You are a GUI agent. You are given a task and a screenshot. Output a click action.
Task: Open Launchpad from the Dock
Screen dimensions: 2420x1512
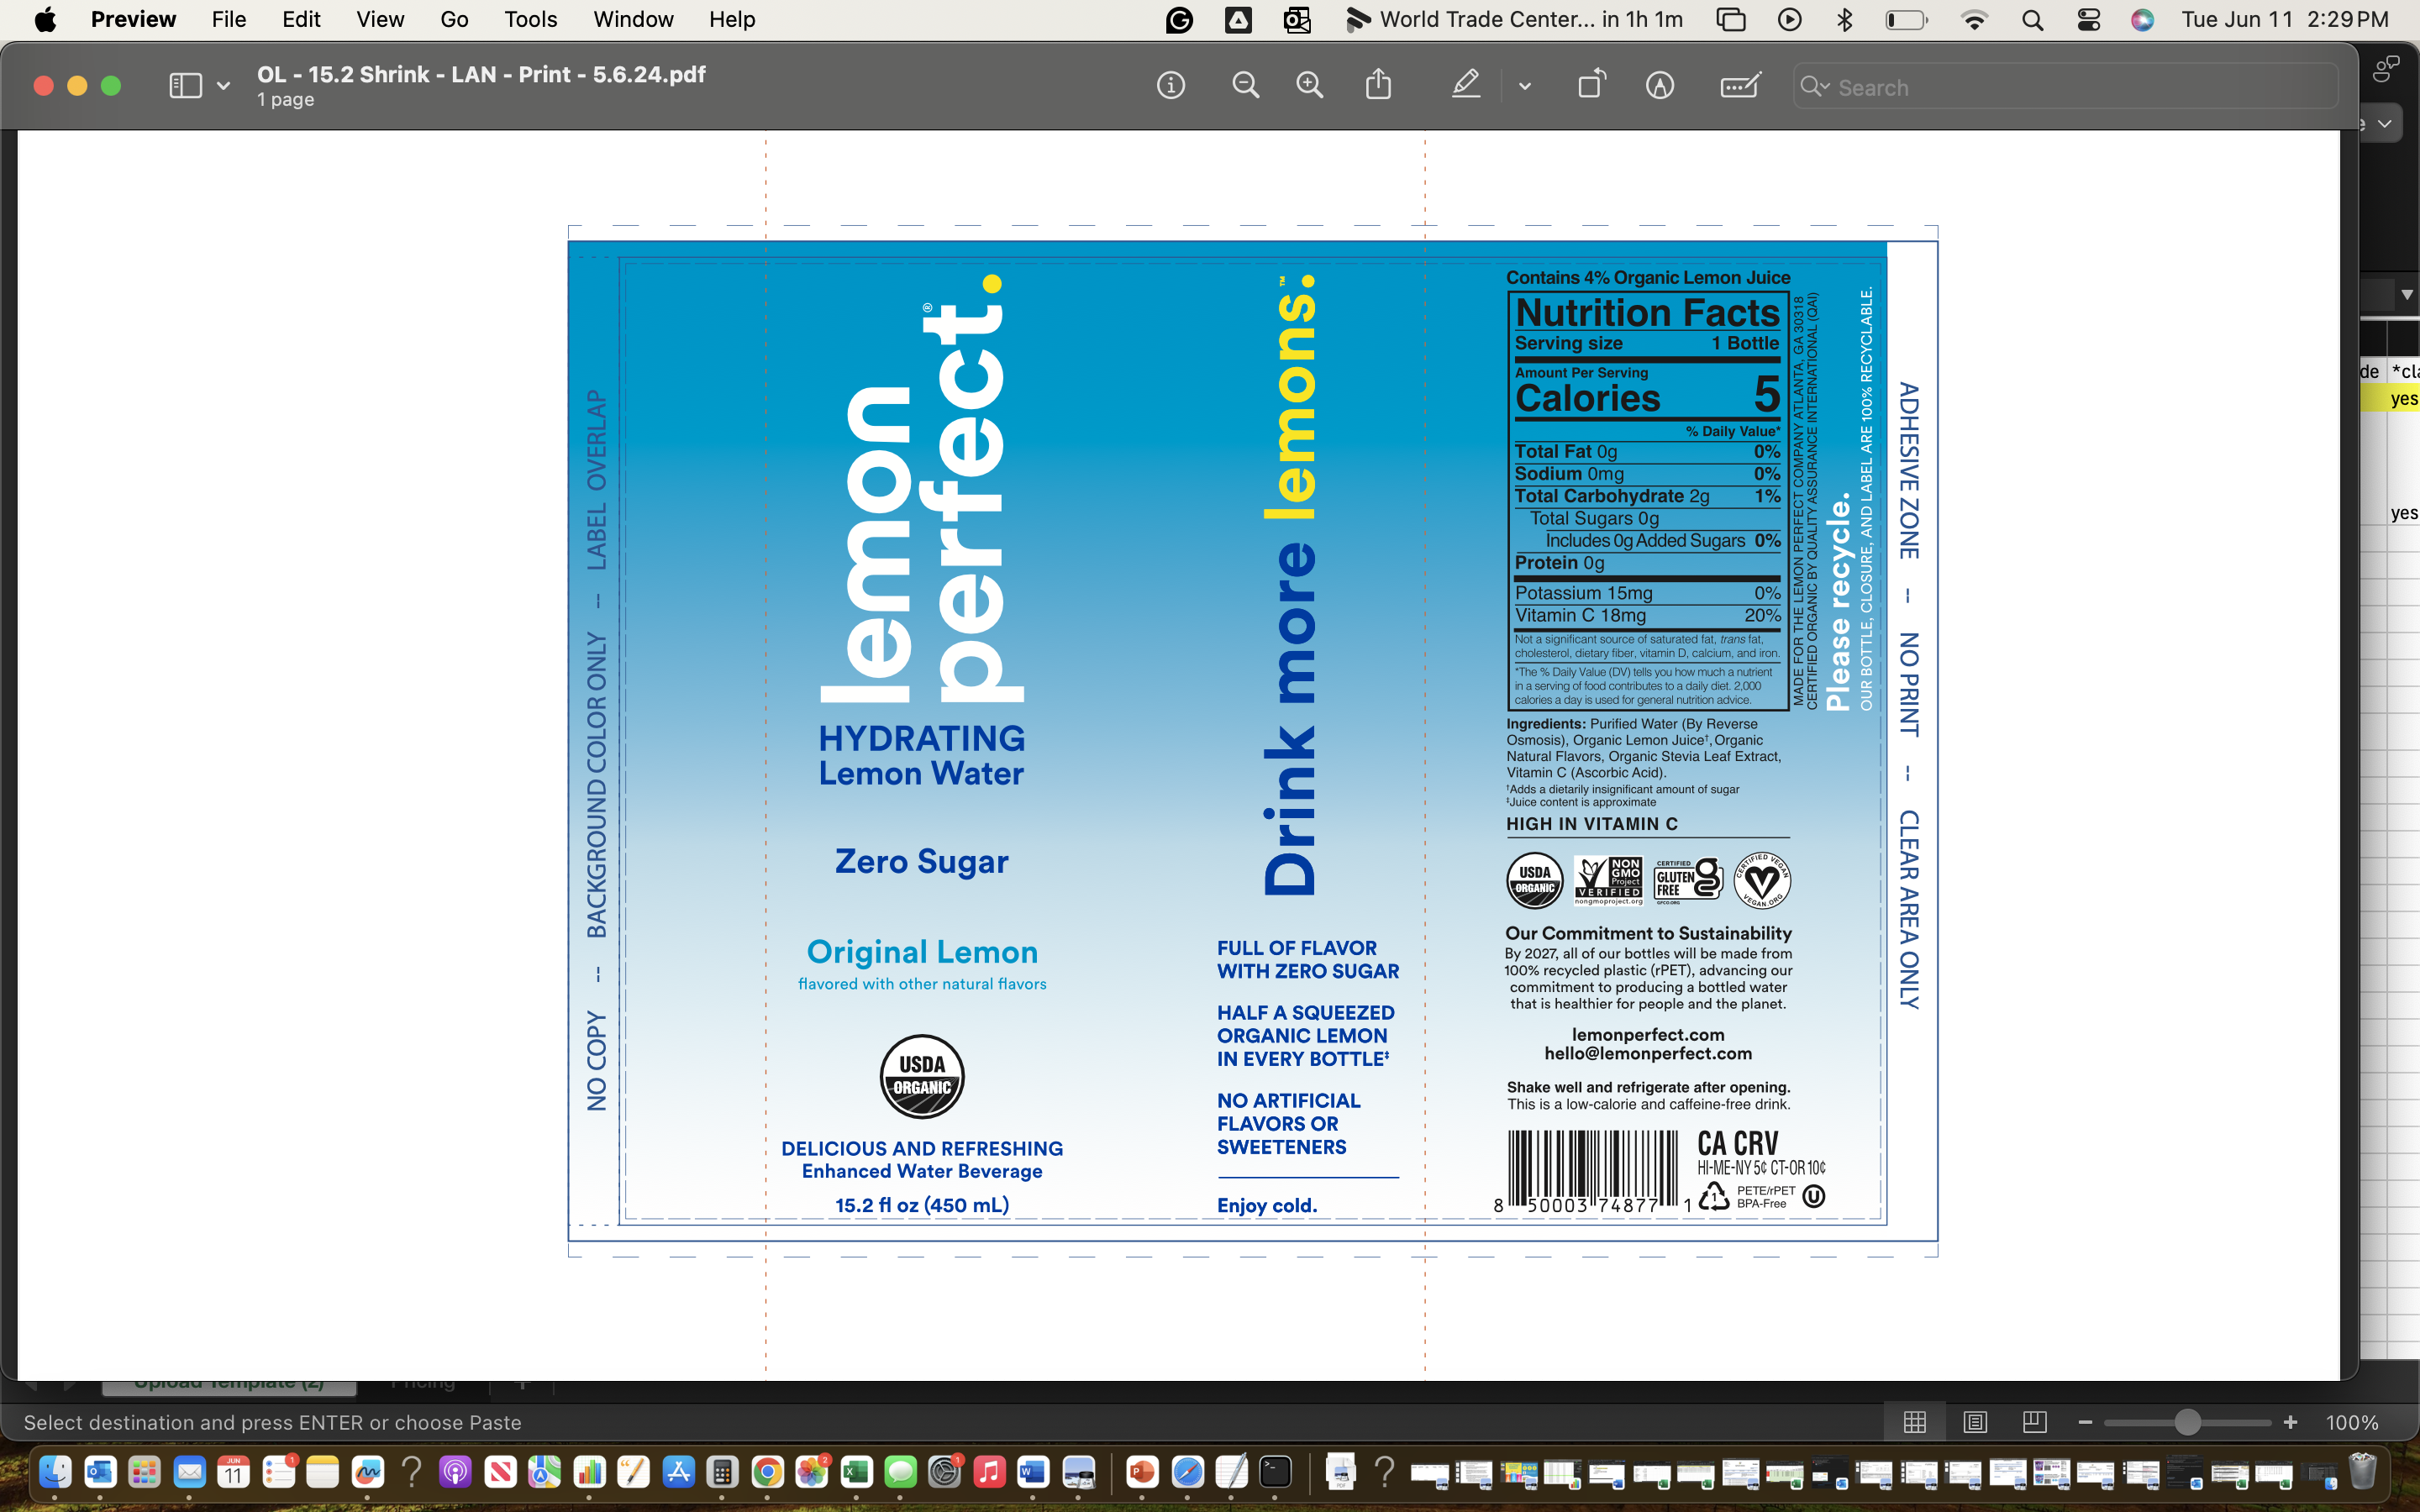coord(144,1472)
